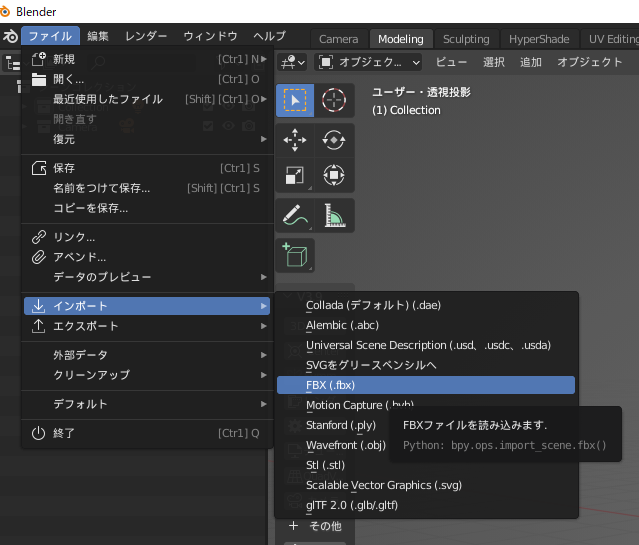Import an FBX (.fbx) file

point(425,385)
